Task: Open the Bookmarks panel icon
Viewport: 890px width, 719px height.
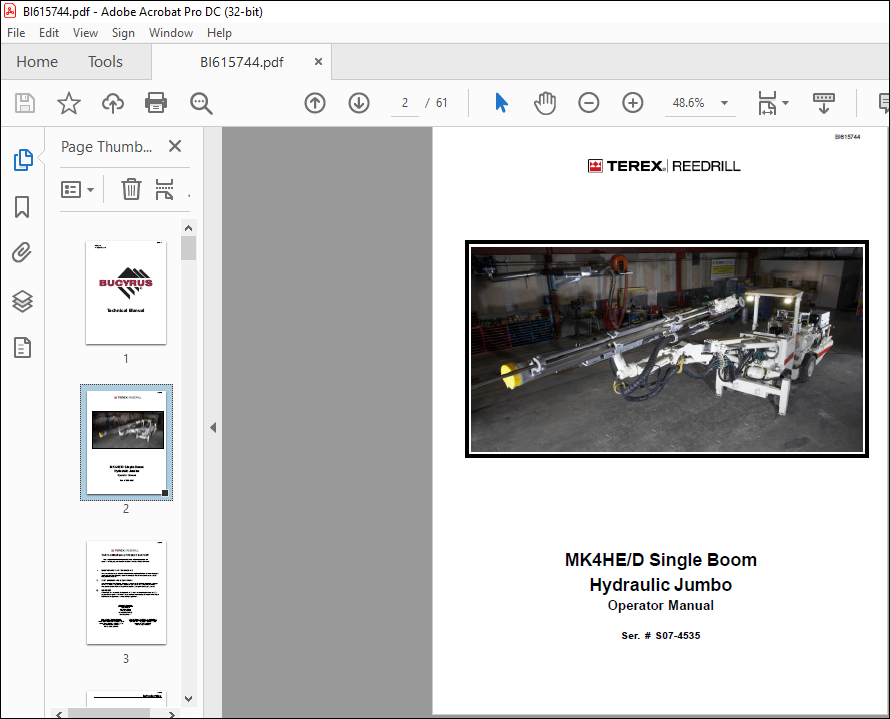Action: click(x=22, y=207)
